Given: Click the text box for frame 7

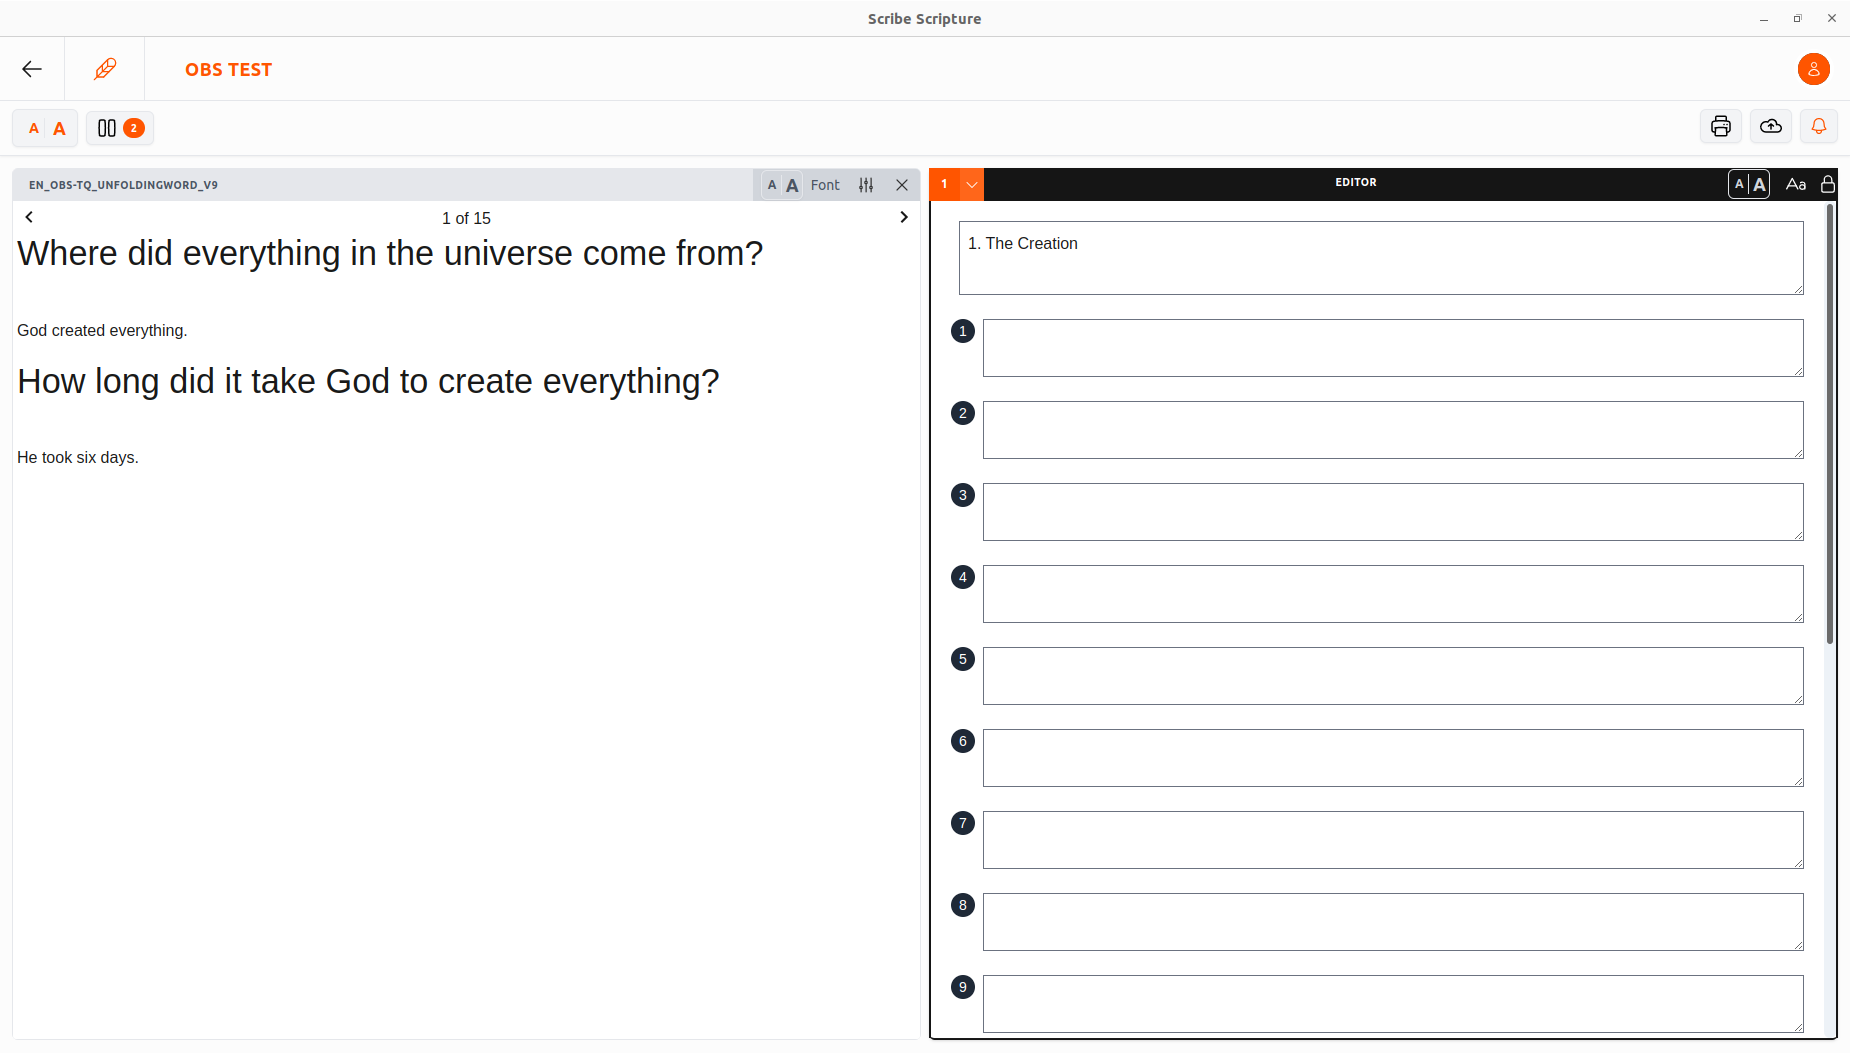Looking at the screenshot, I should point(1393,840).
